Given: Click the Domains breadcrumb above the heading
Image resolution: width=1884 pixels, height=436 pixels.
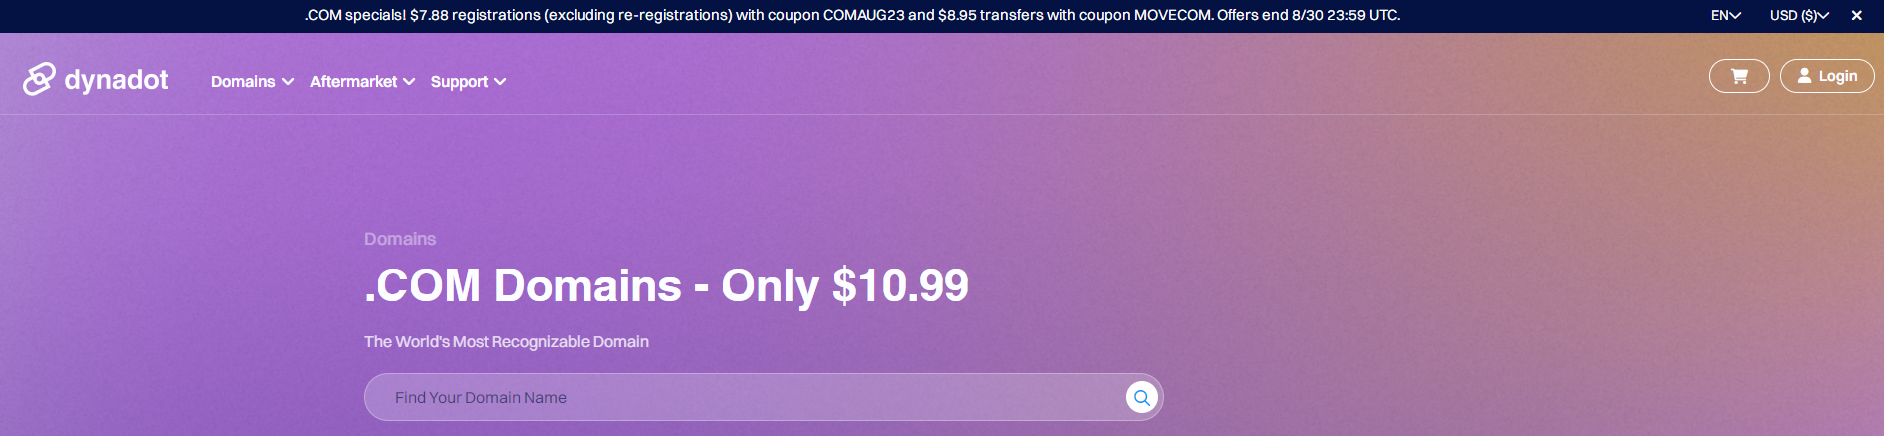Looking at the screenshot, I should [x=400, y=239].
